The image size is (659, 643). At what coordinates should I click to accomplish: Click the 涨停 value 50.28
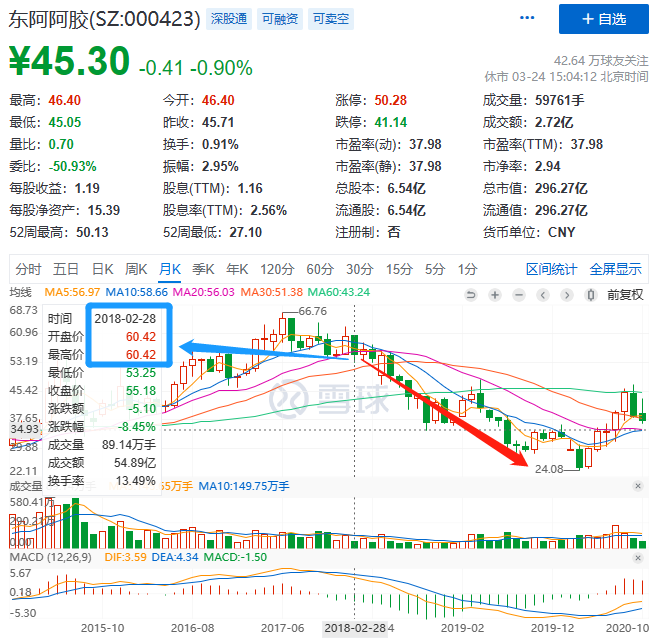pyautogui.click(x=390, y=100)
